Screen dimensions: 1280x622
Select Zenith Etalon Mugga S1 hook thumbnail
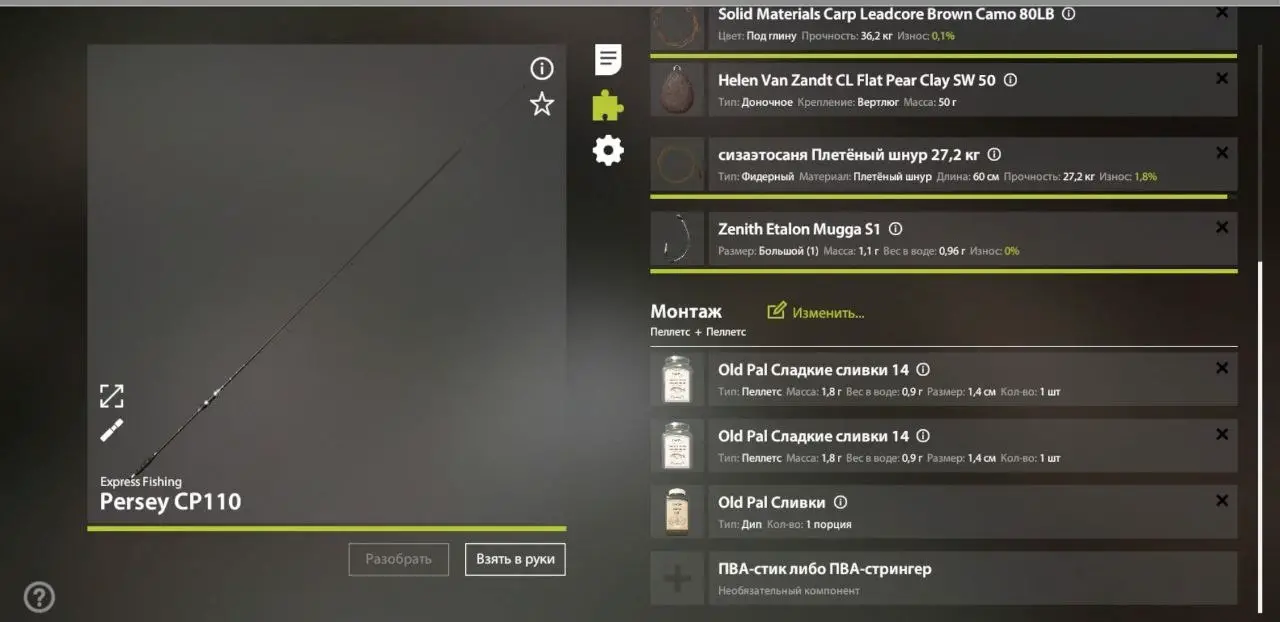[x=677, y=238]
